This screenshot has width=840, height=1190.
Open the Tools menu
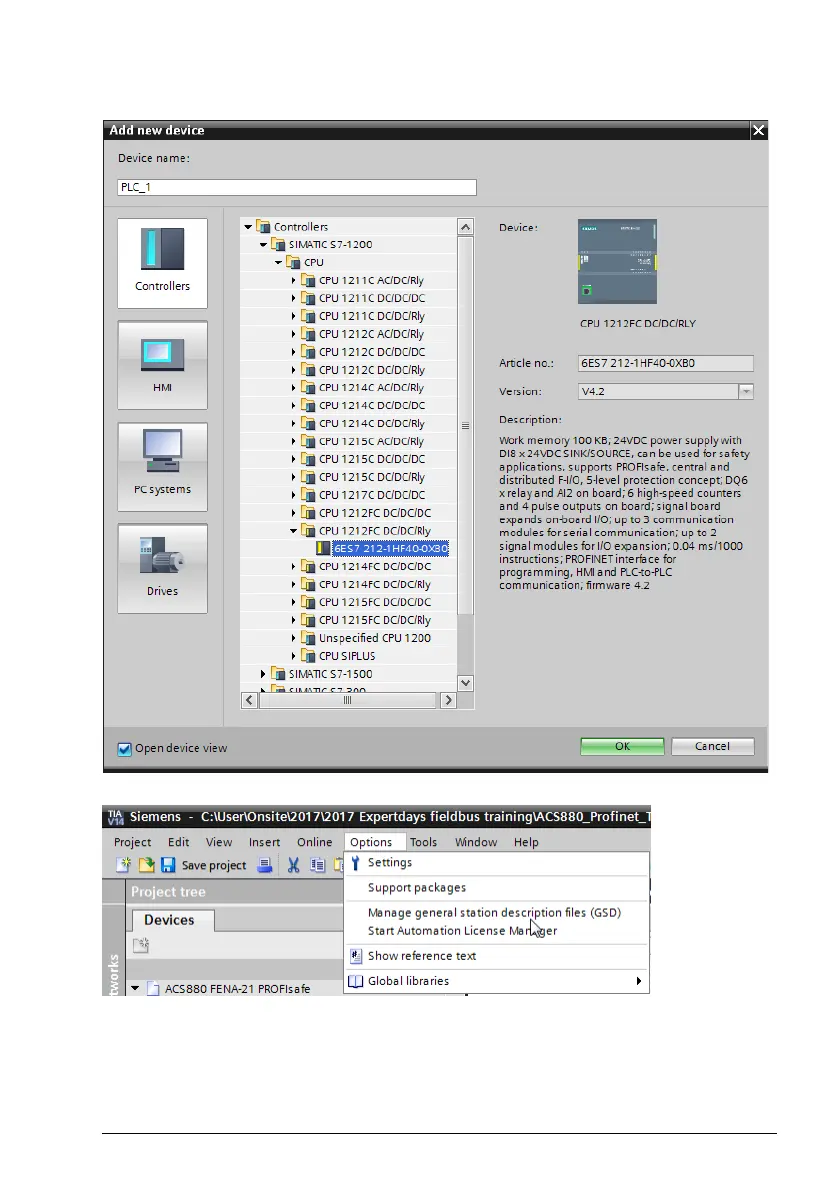pos(423,842)
